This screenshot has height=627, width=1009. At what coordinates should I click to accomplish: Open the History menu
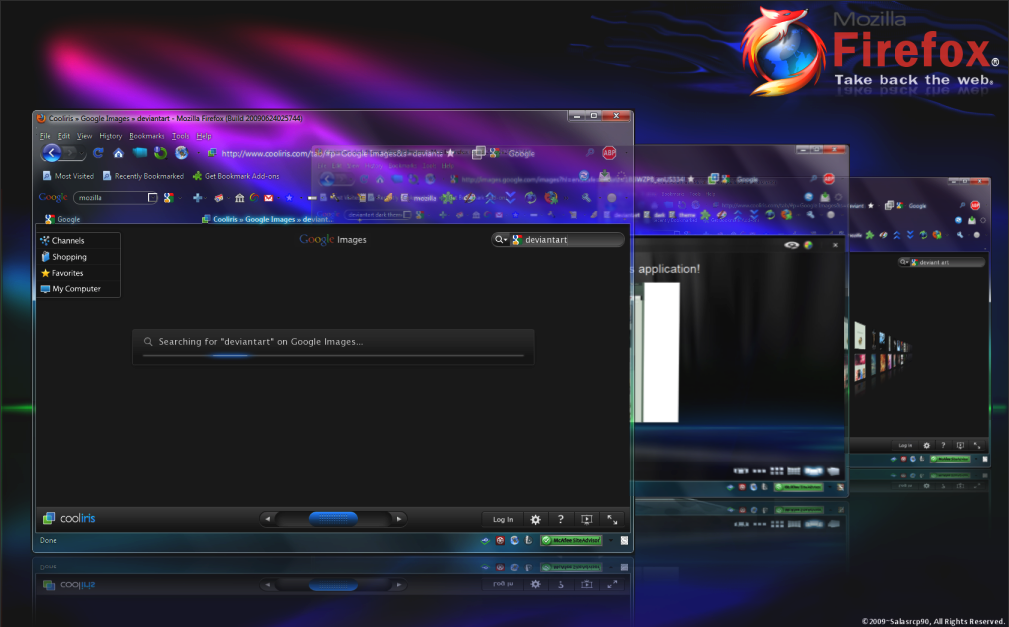pyautogui.click(x=111, y=136)
